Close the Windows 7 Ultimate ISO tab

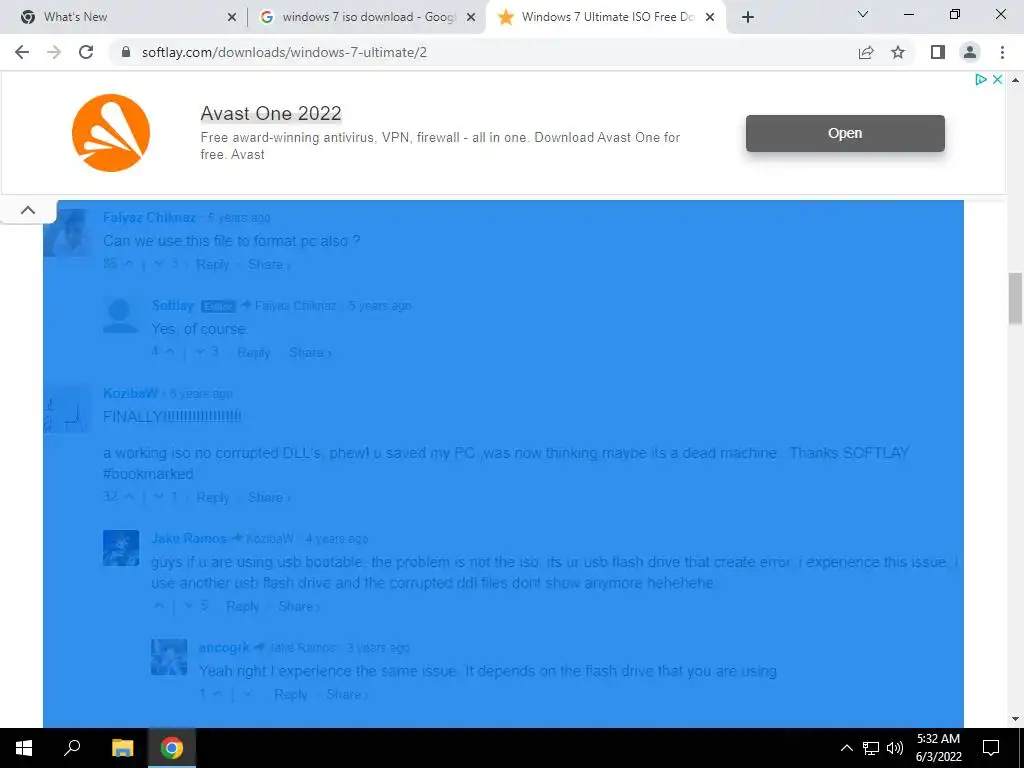click(x=710, y=17)
